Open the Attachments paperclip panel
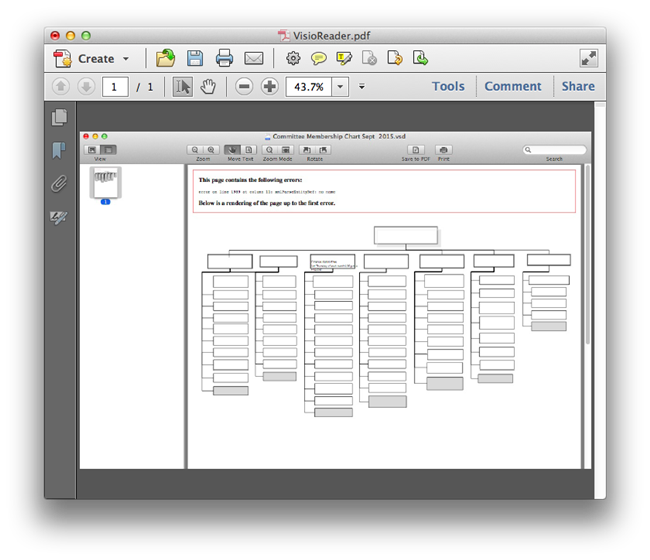Viewport: 650px width, 560px height. 60,183
